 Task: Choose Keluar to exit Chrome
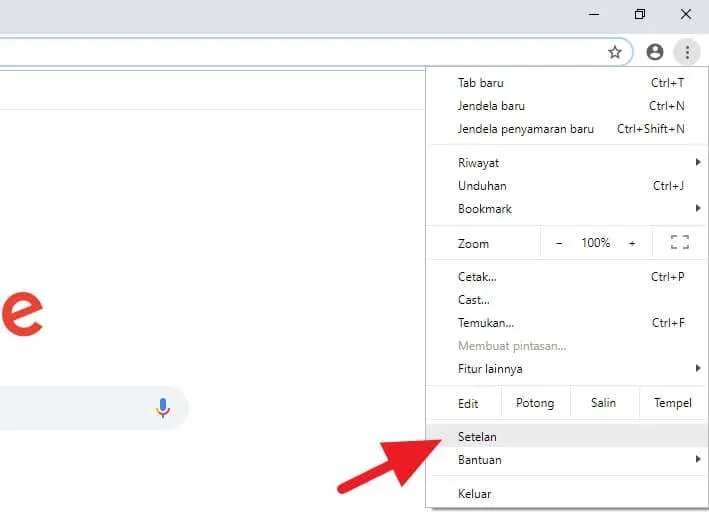tap(567, 494)
